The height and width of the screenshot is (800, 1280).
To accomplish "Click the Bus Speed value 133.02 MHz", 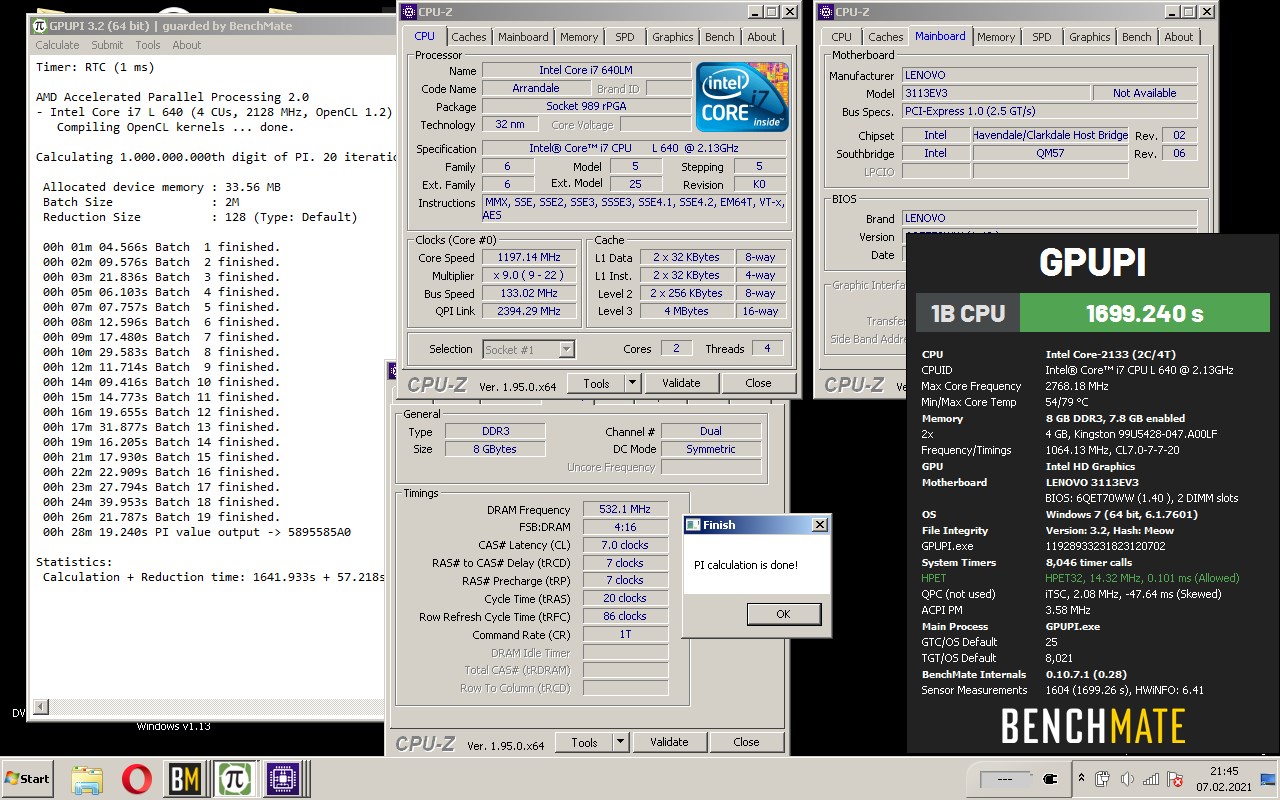I will (529, 293).
